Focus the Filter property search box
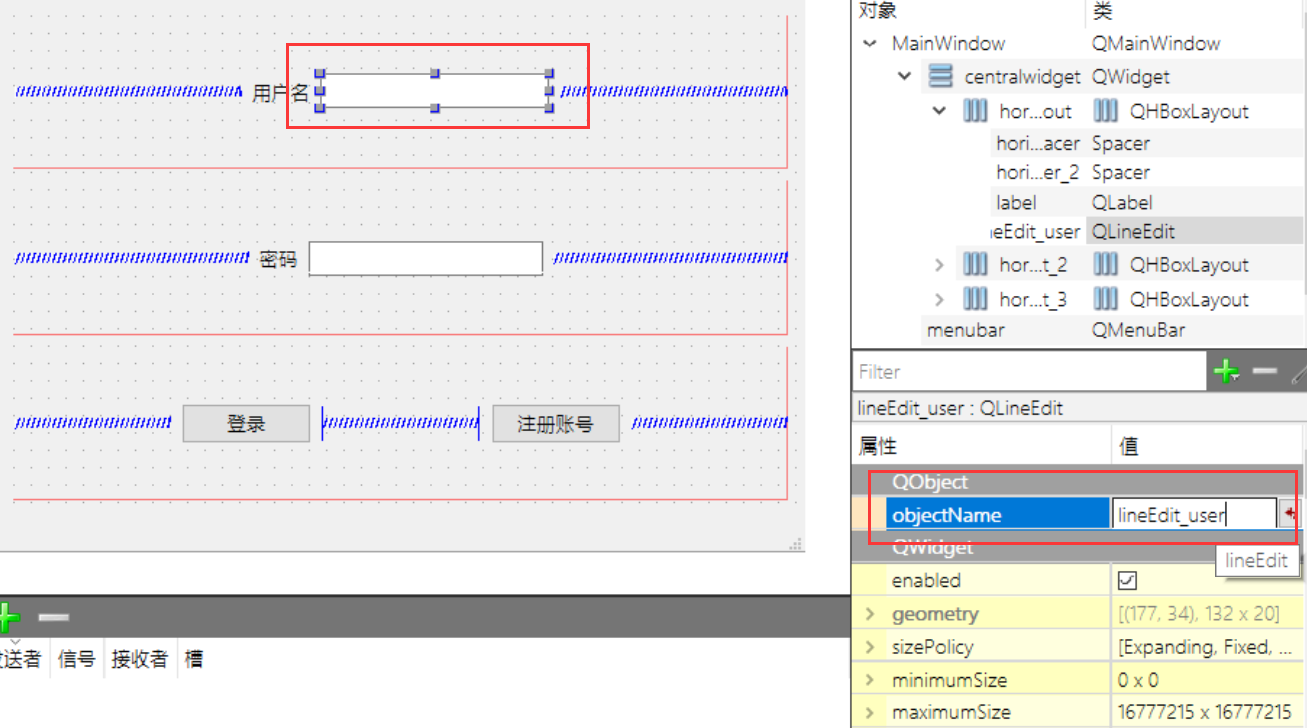 tap(1030, 372)
